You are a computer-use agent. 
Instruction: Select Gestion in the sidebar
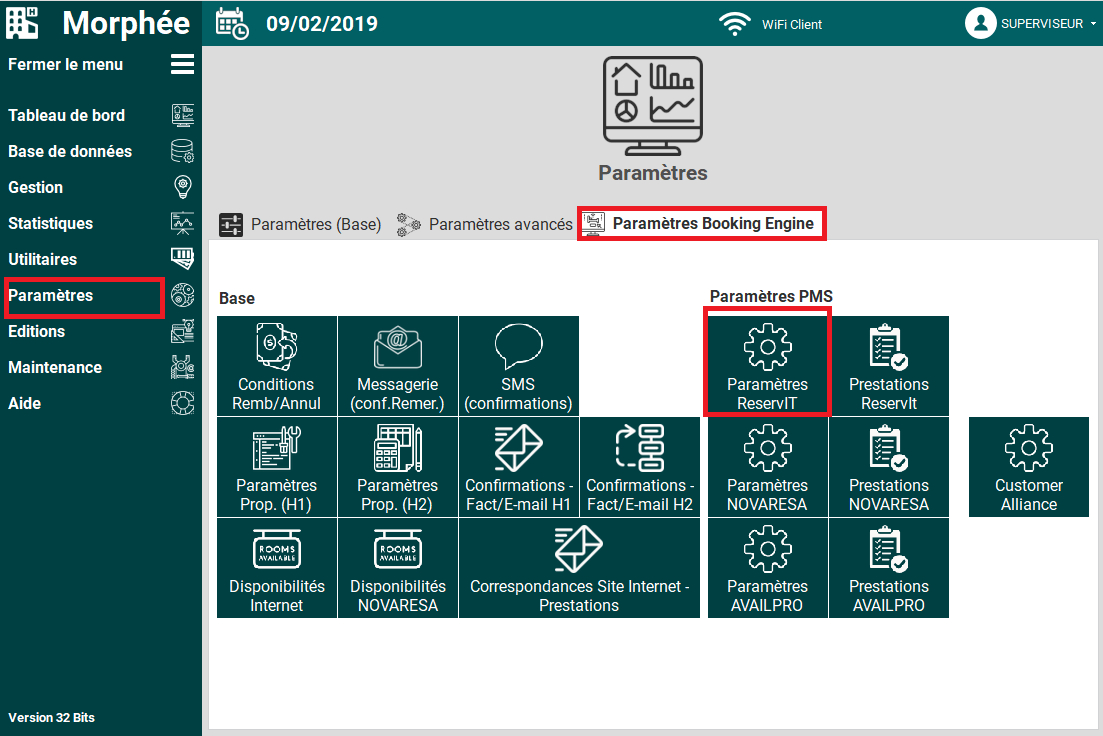[x=35, y=187]
